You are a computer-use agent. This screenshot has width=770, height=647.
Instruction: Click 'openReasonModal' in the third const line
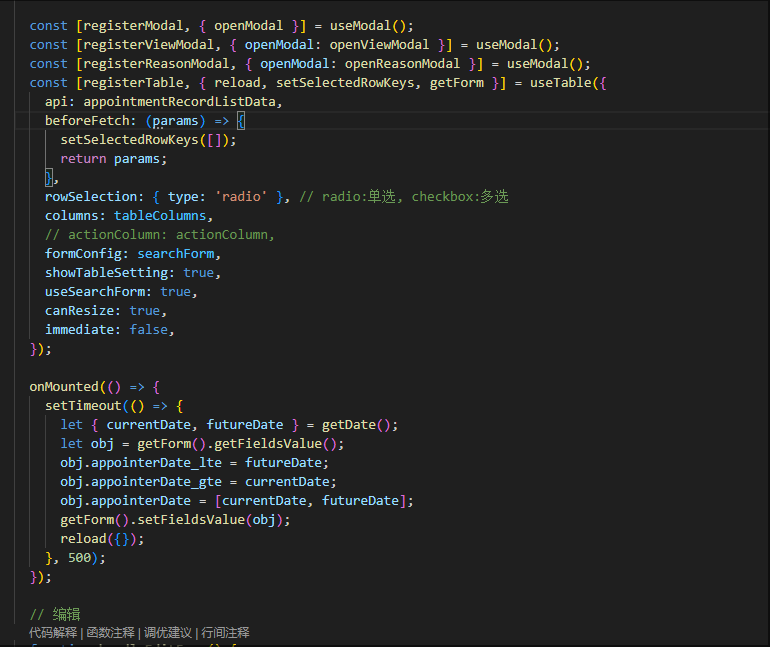(x=402, y=64)
